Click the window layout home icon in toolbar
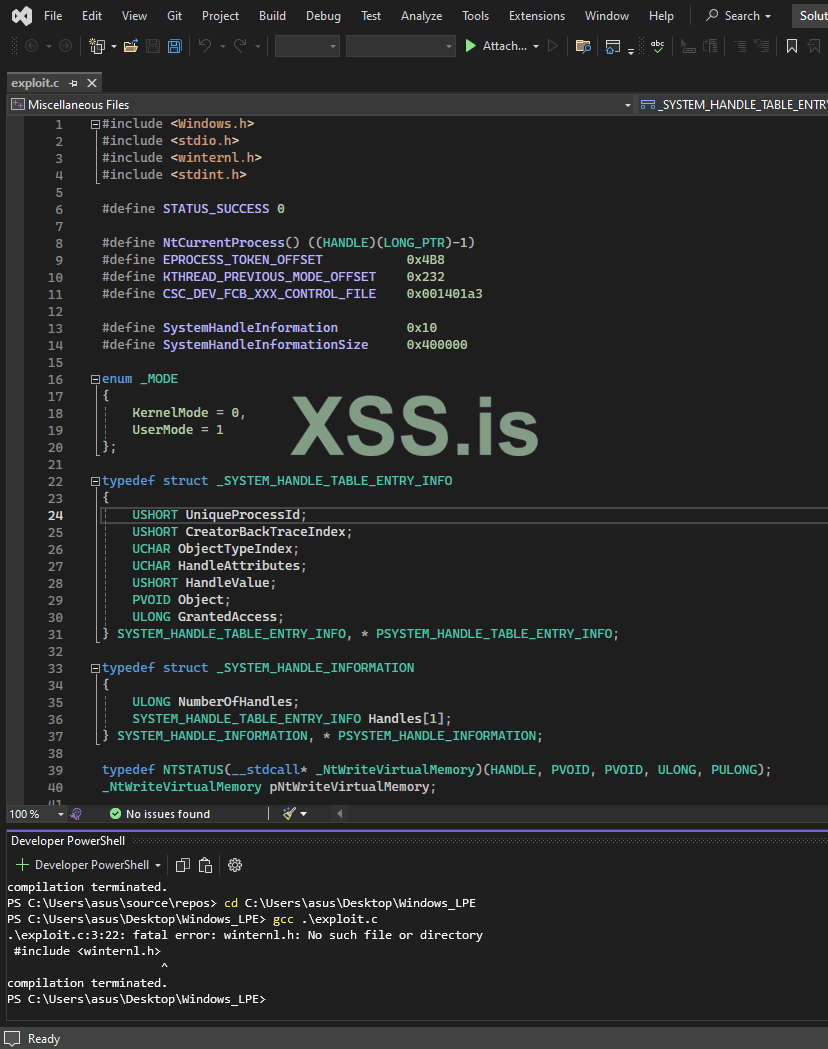Screen dimensions: 828x1049 click(x=613, y=46)
